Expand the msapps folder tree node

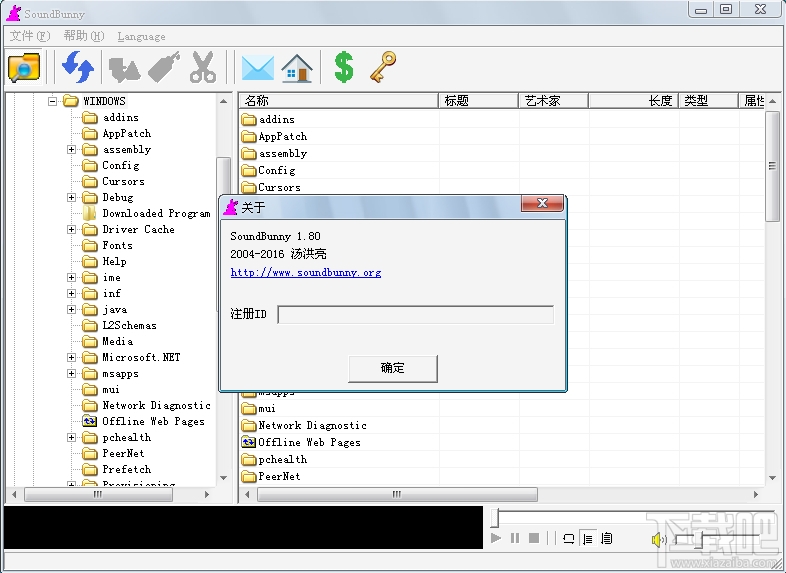pos(71,373)
